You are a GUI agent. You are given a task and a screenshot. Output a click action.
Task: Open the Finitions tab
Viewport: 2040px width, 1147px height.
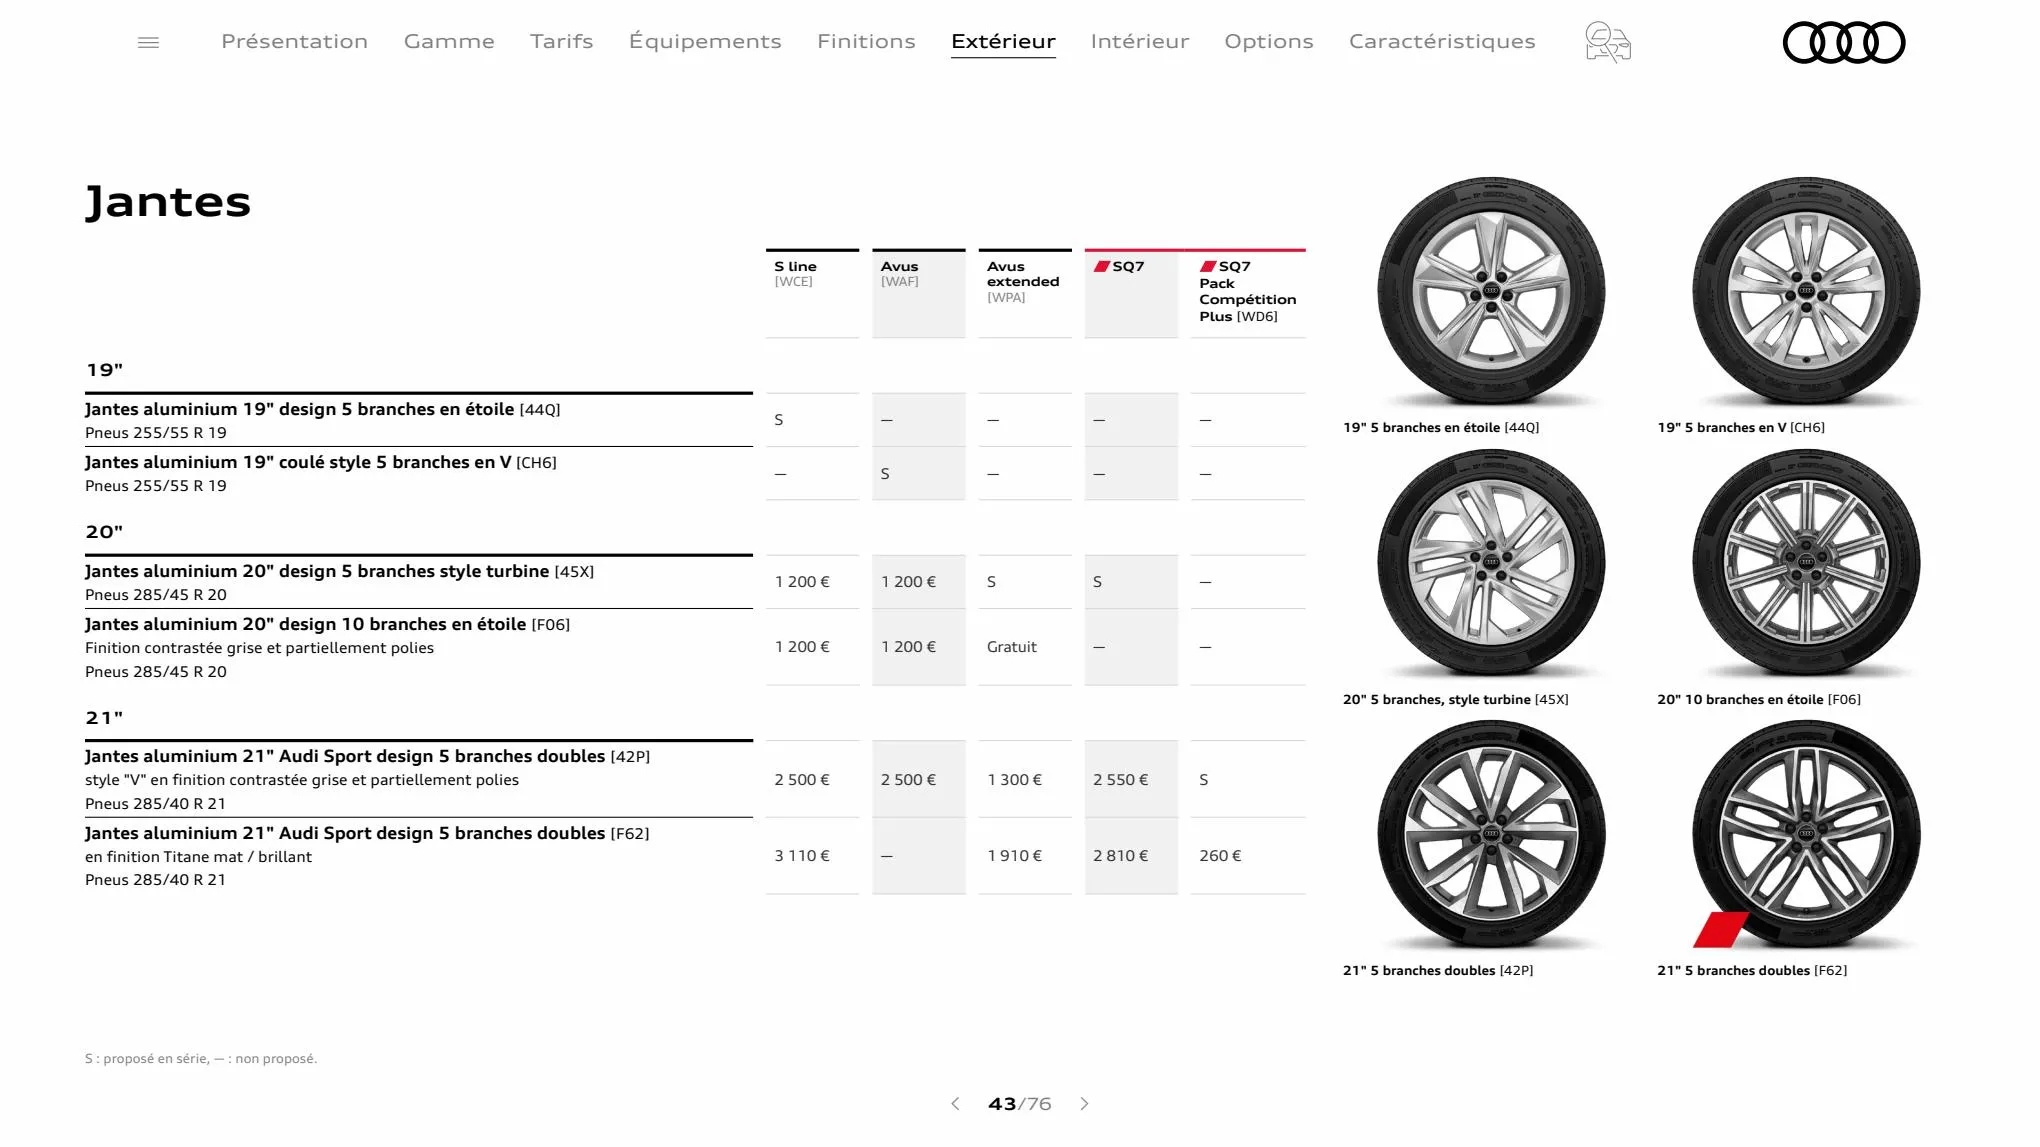[866, 41]
